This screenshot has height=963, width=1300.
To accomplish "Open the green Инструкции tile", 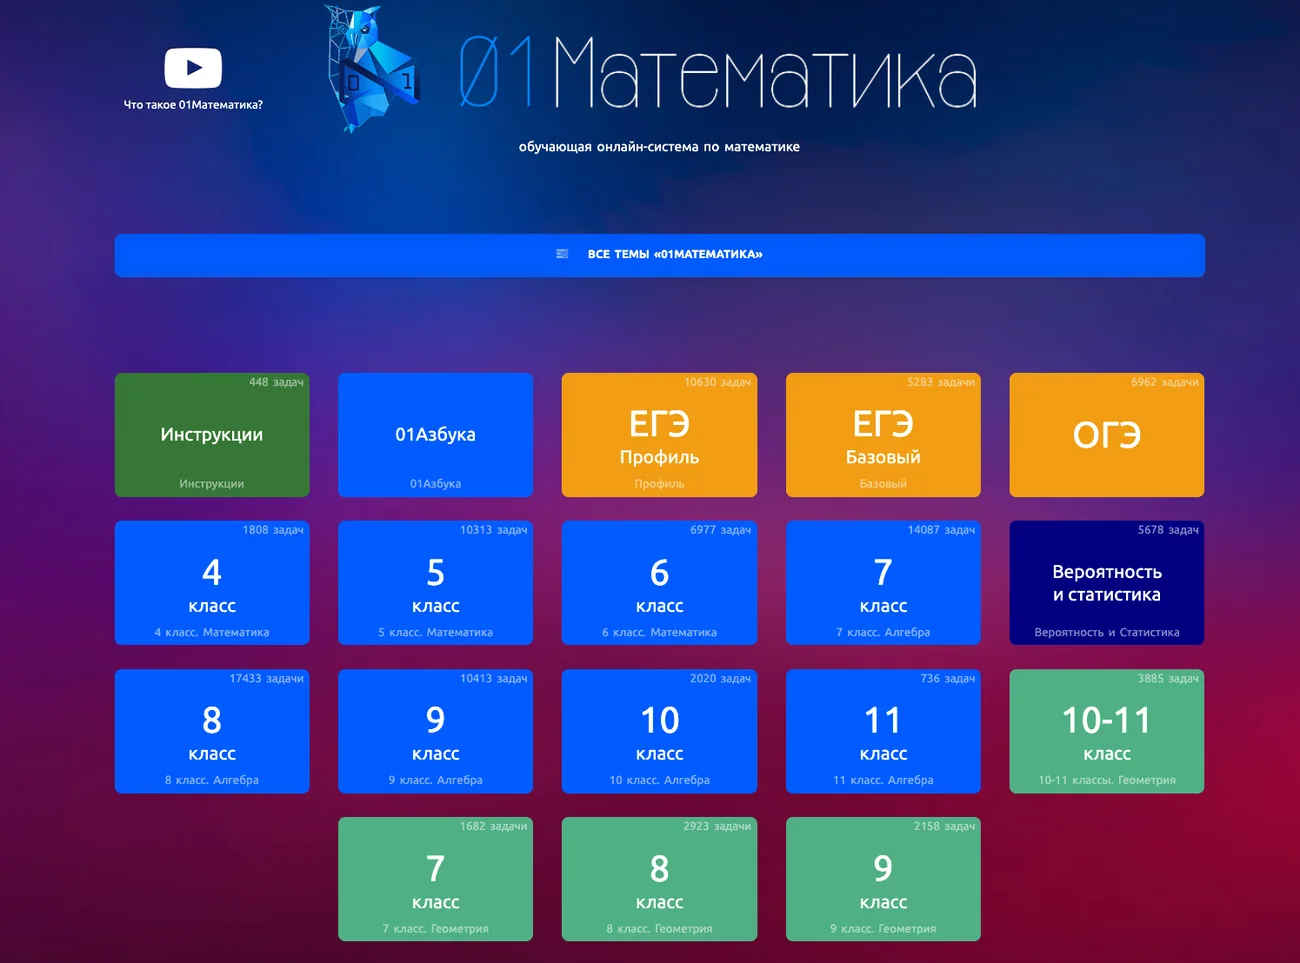I will click(212, 435).
